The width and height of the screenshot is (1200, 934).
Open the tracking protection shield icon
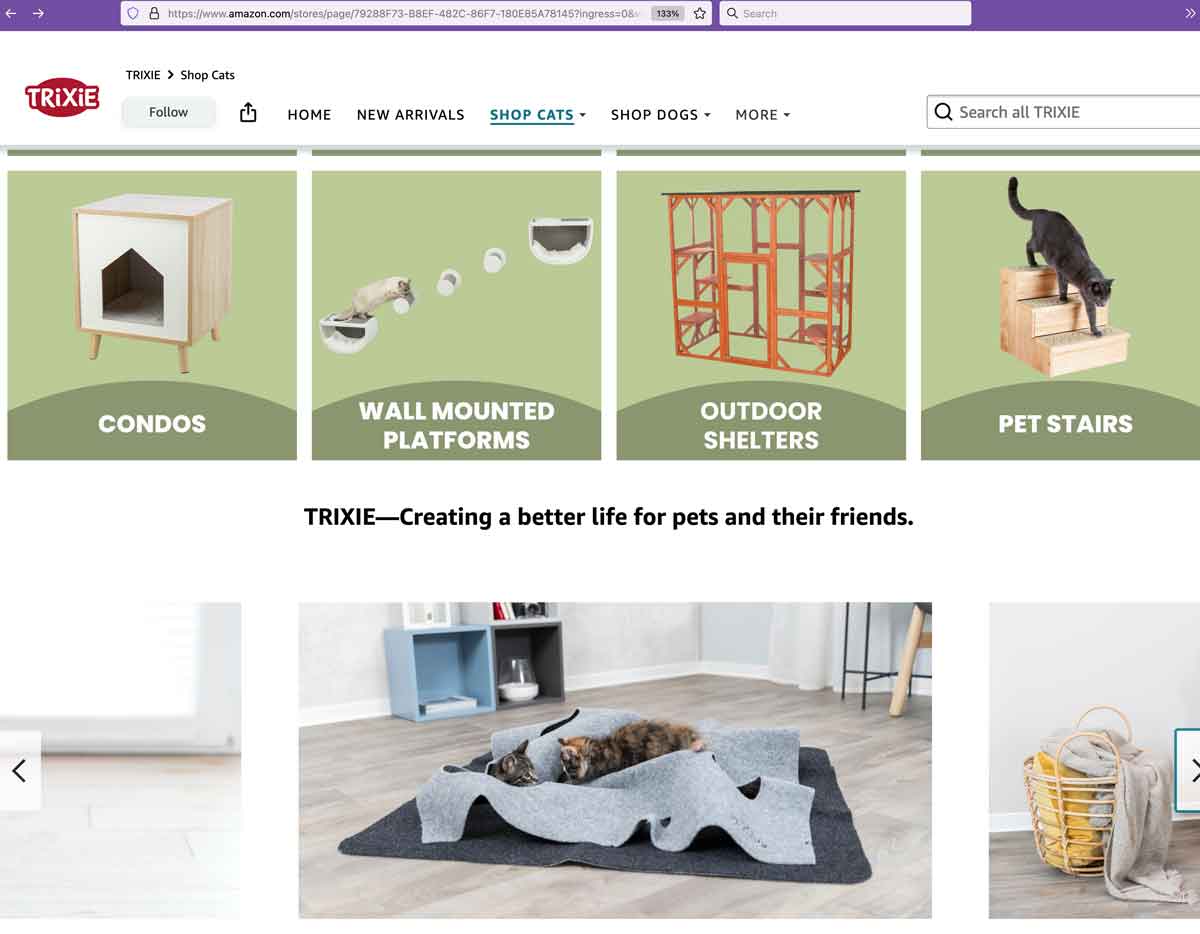coord(133,14)
